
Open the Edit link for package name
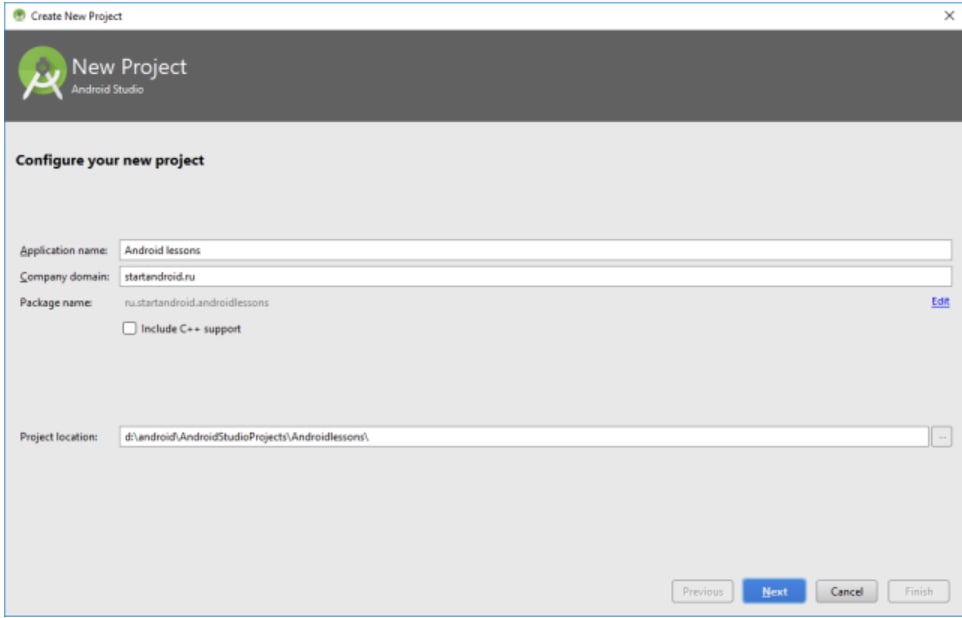[x=940, y=301]
